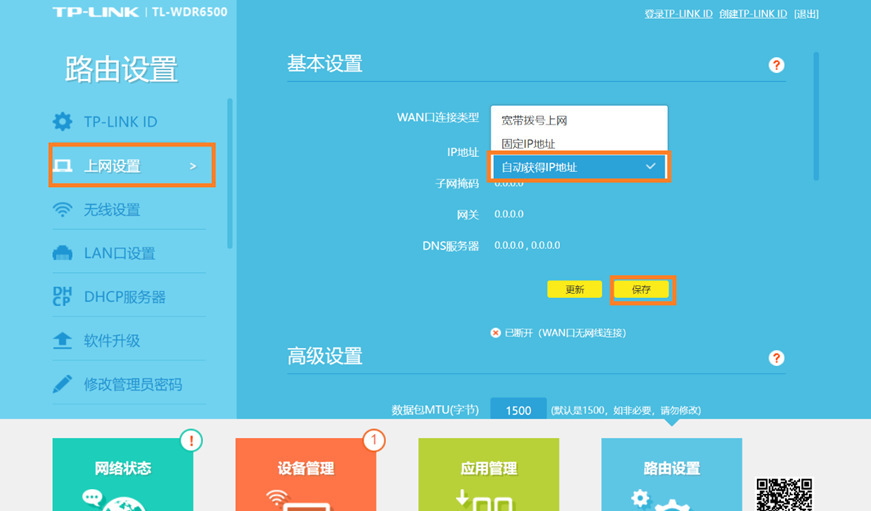Screen dimensions: 871x511
Task: Click the 保存 button
Action: pyautogui.click(x=641, y=289)
